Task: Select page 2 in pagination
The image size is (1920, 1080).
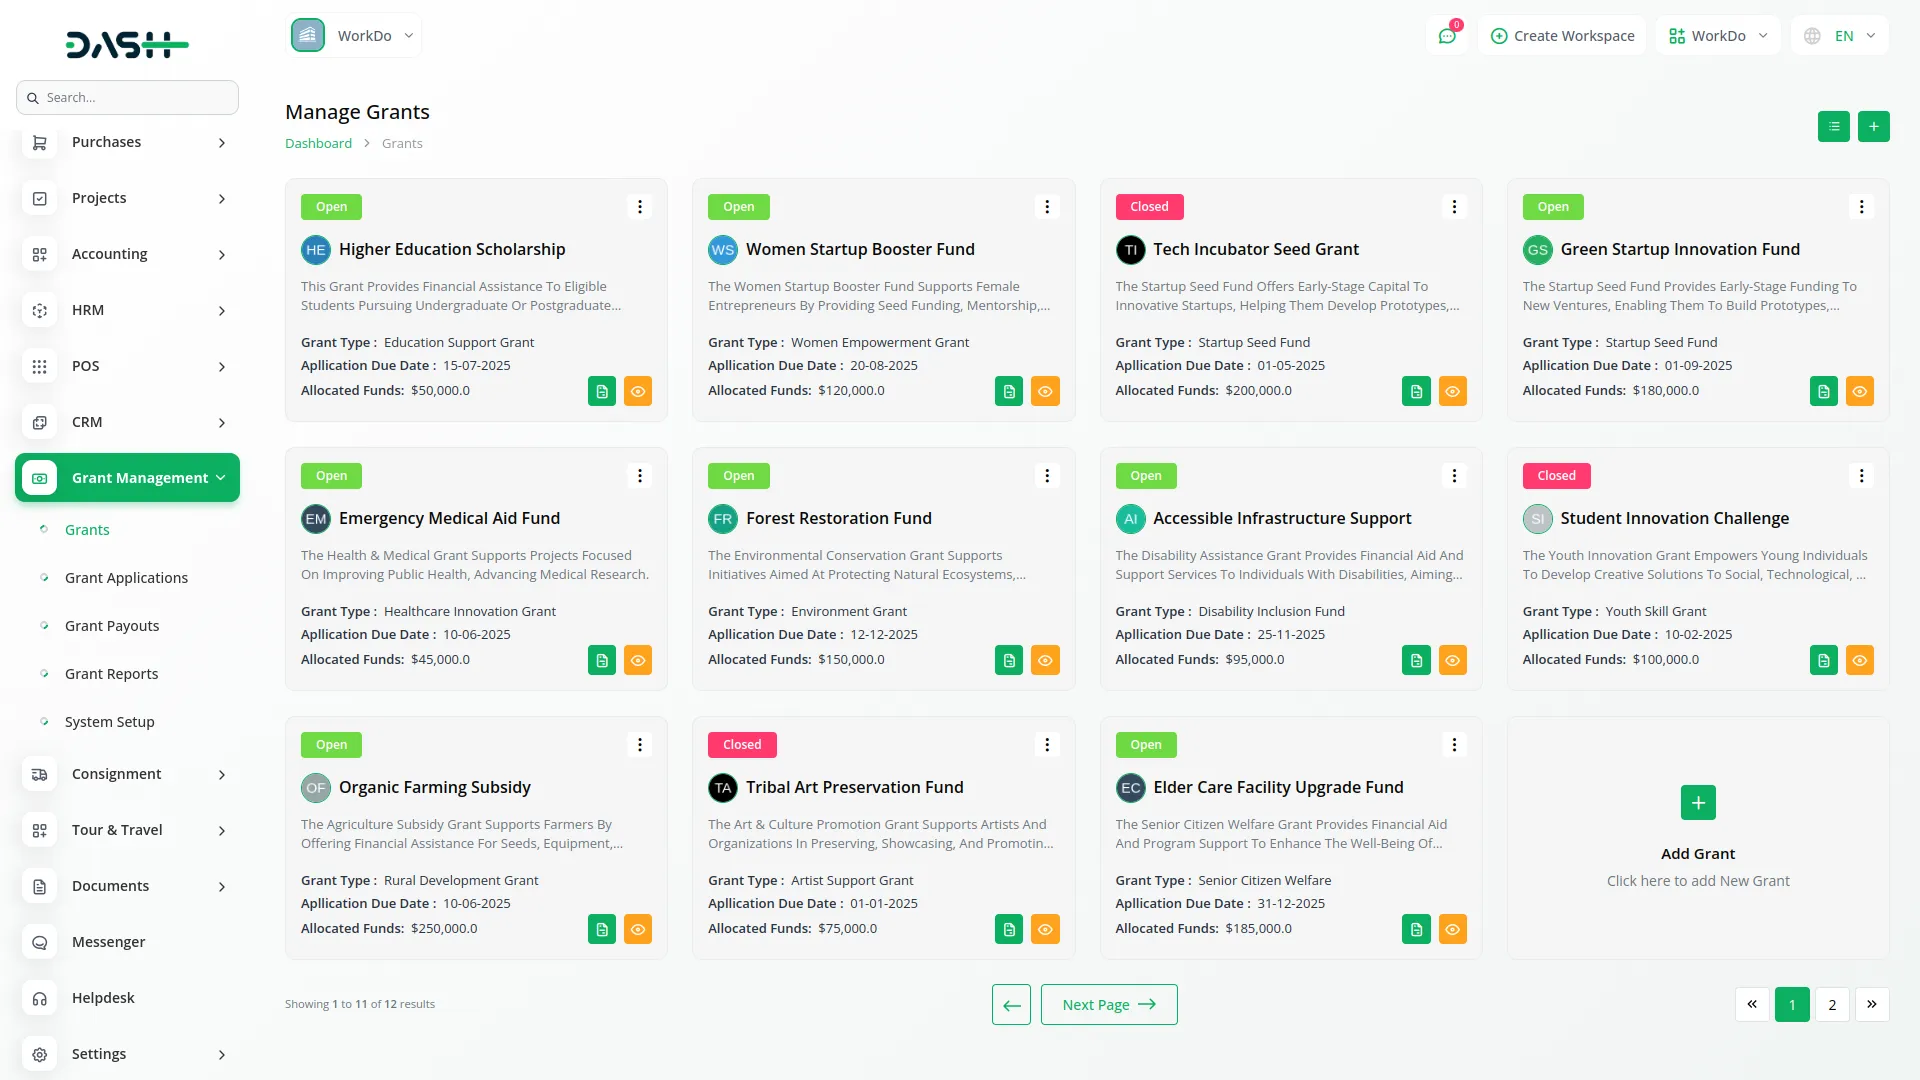Action: tap(1831, 1004)
